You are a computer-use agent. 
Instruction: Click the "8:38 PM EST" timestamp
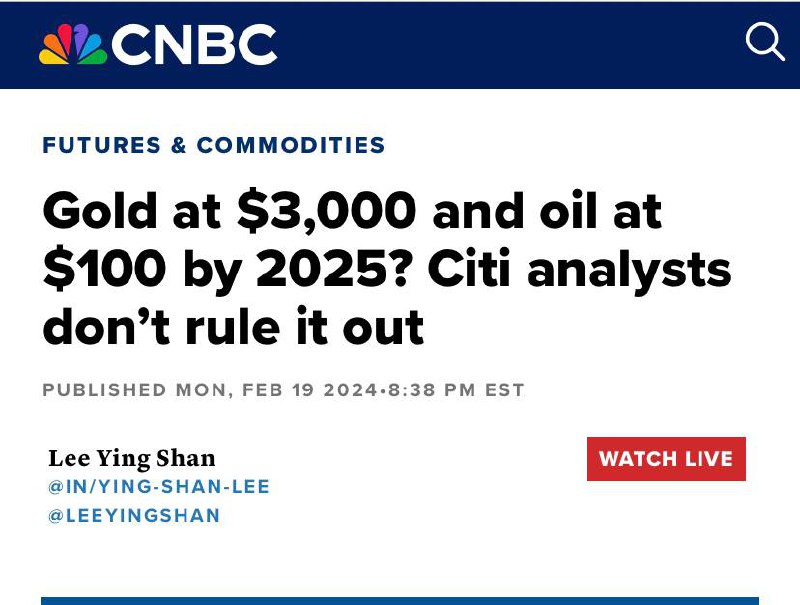tap(456, 390)
